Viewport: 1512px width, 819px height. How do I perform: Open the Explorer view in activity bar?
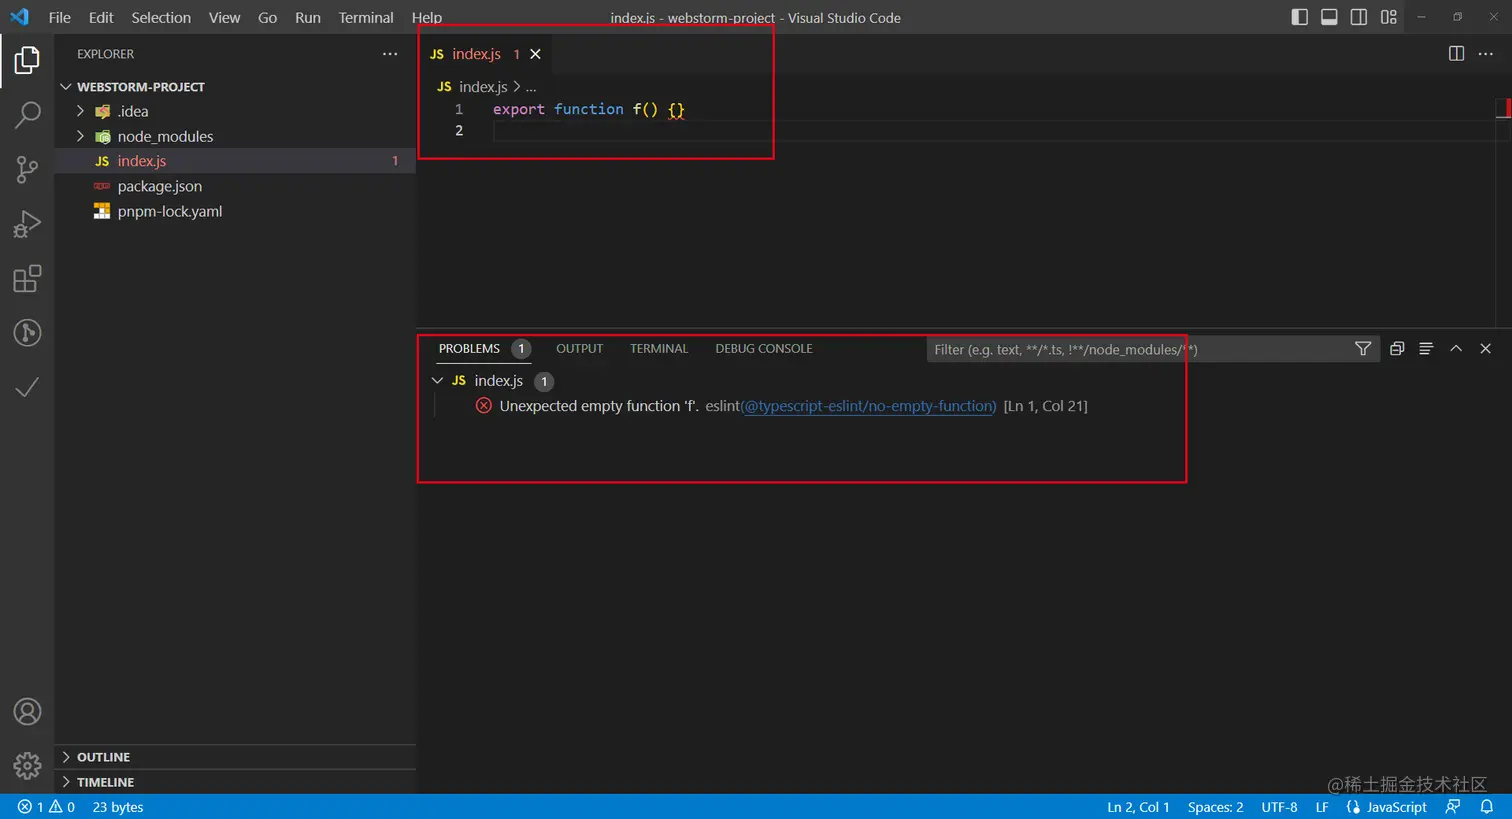[27, 61]
